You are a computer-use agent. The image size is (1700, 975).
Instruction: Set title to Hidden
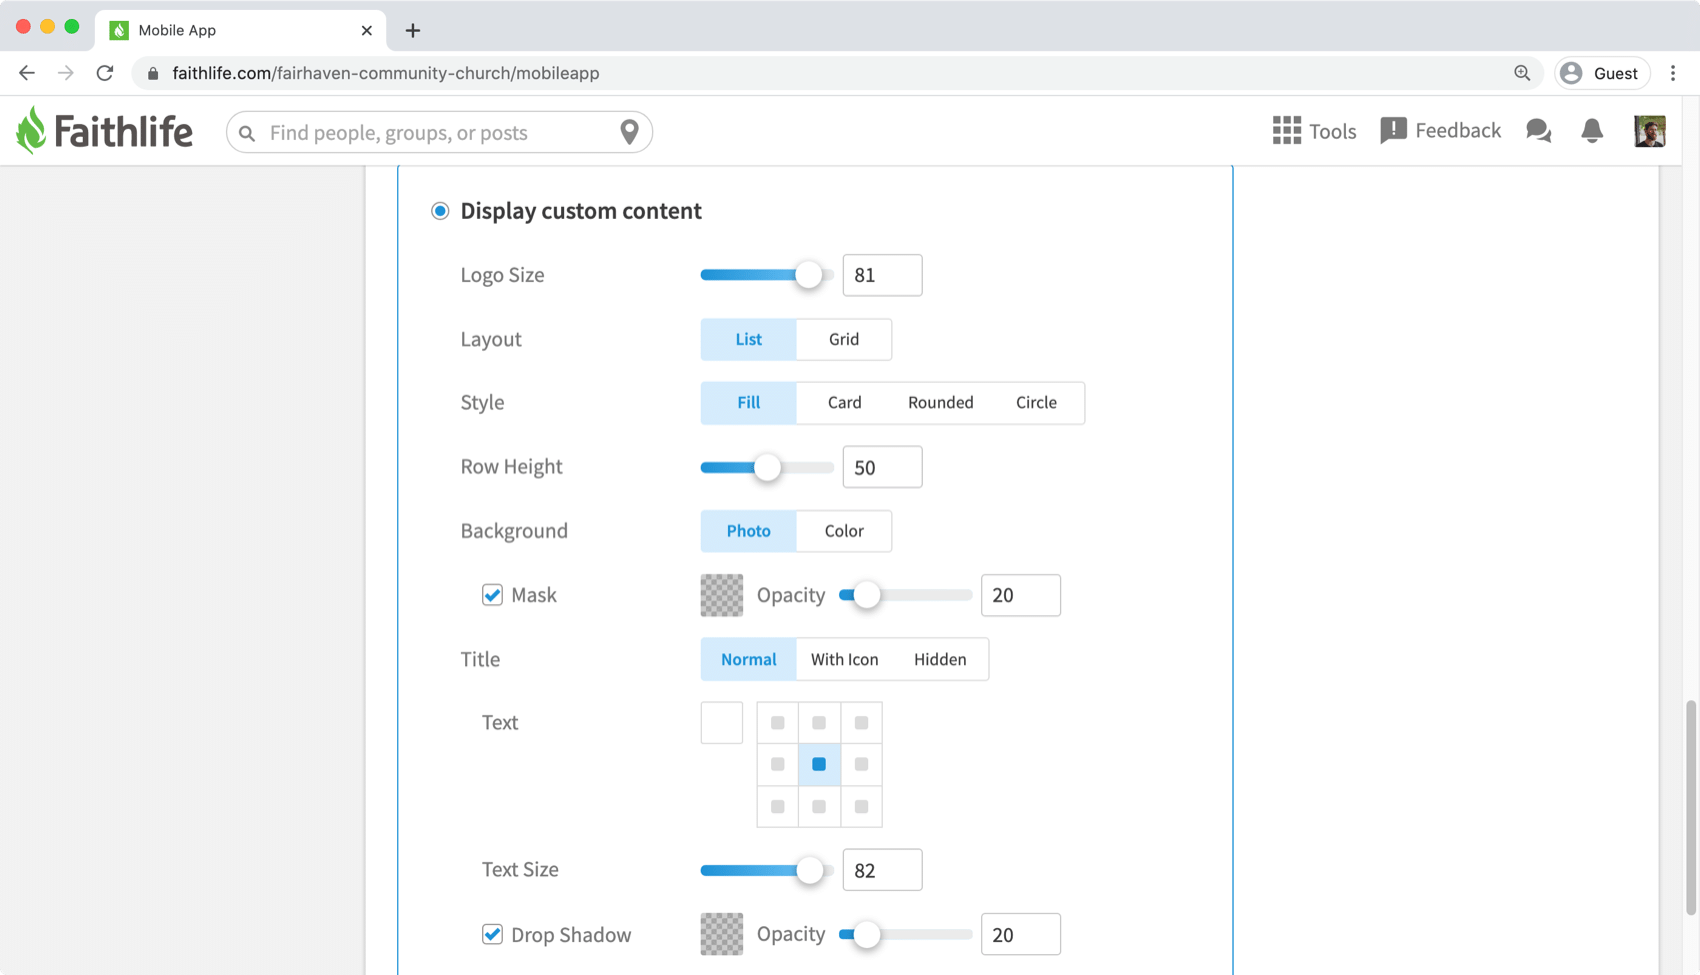click(940, 659)
